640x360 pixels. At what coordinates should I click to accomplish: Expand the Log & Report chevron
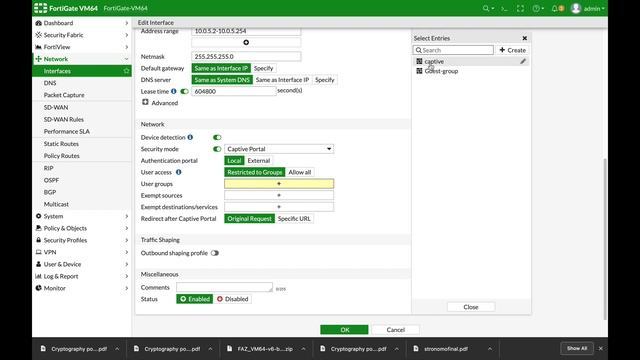(127, 276)
